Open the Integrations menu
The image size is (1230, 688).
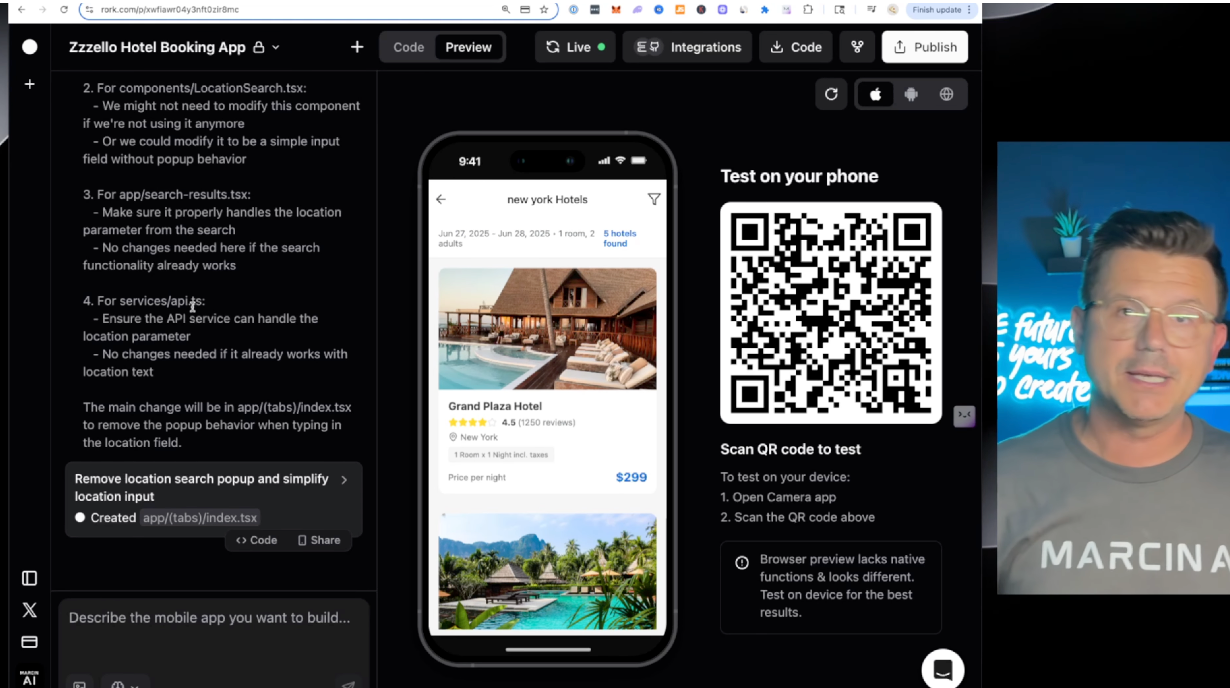[687, 46]
